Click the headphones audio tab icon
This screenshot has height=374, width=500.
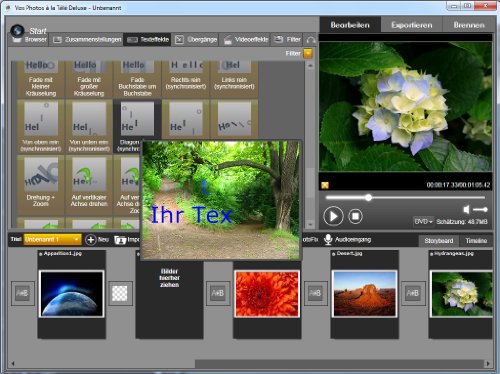[311, 40]
